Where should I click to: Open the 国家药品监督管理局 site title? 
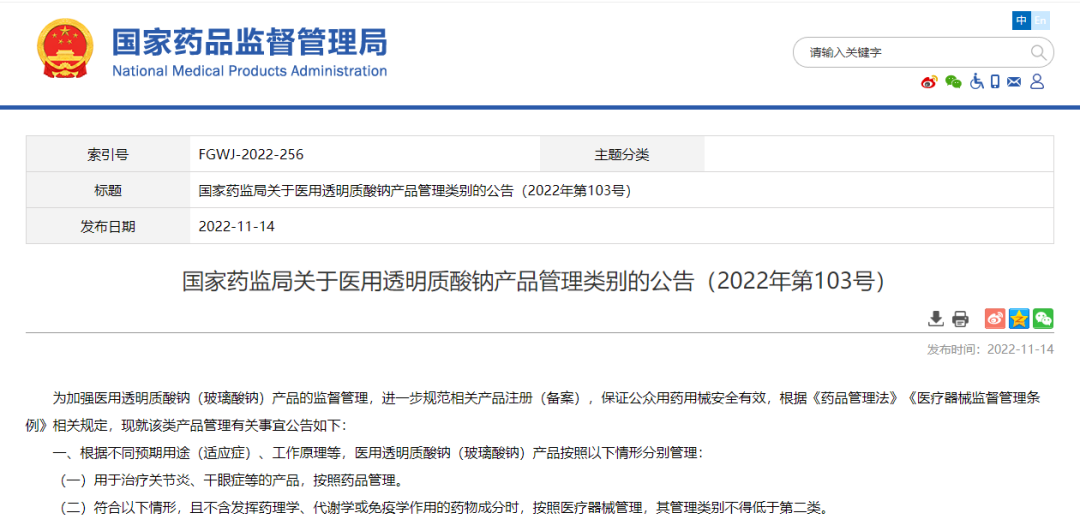[x=249, y=43]
